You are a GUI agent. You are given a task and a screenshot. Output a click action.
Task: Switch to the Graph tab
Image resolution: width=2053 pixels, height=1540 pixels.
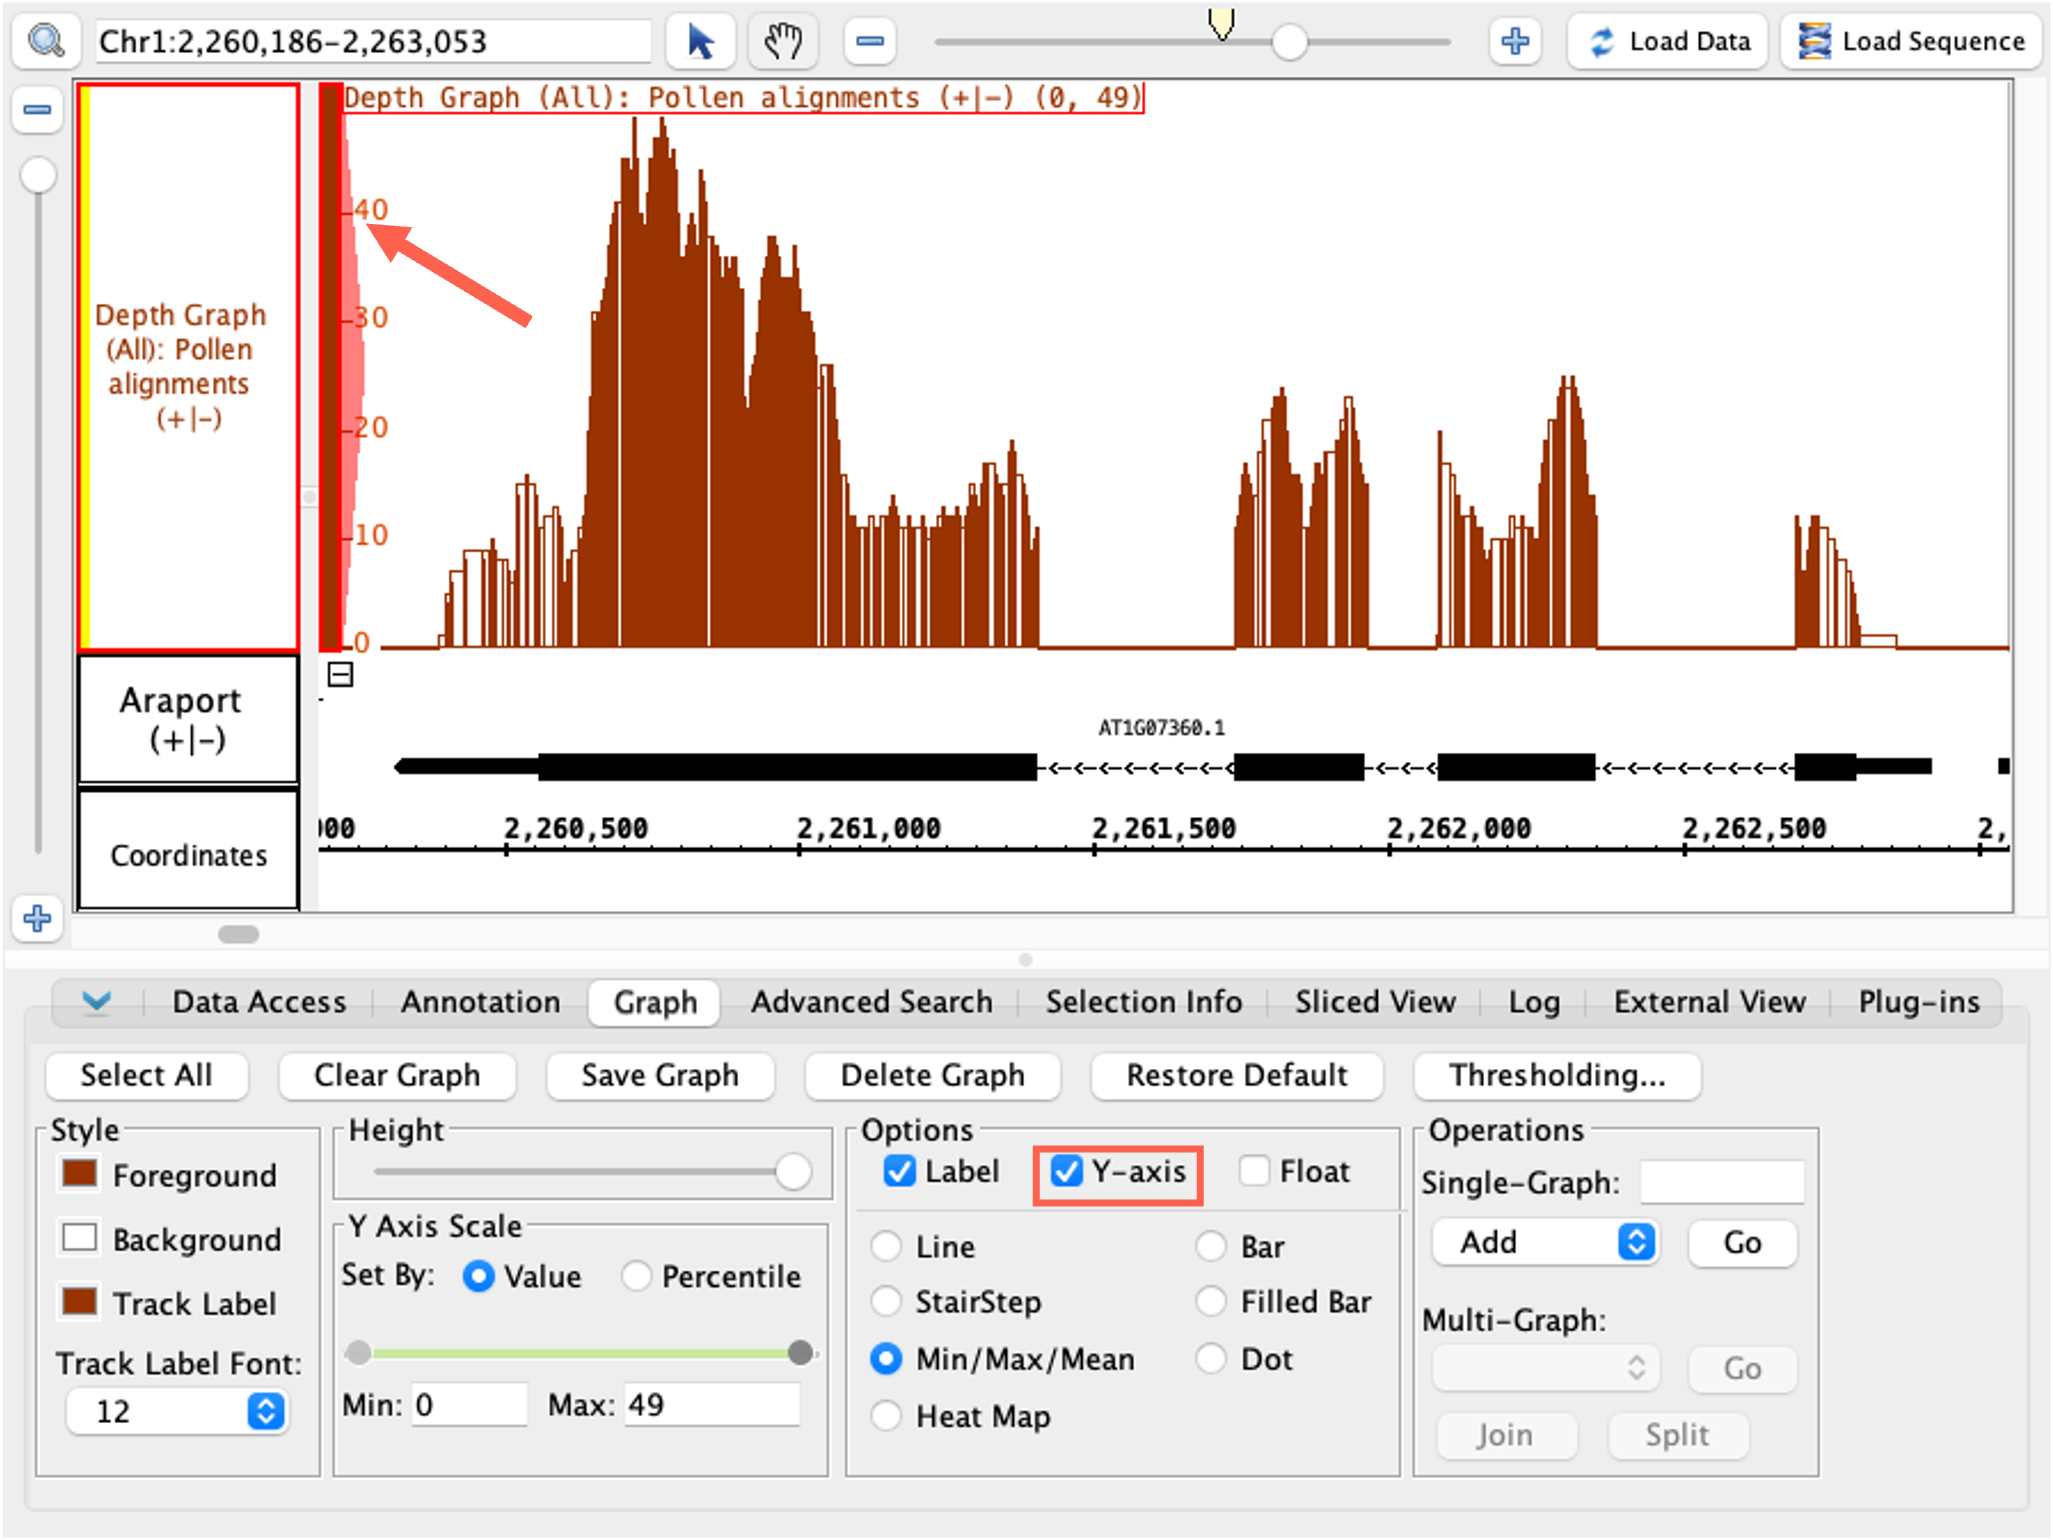click(x=655, y=1002)
